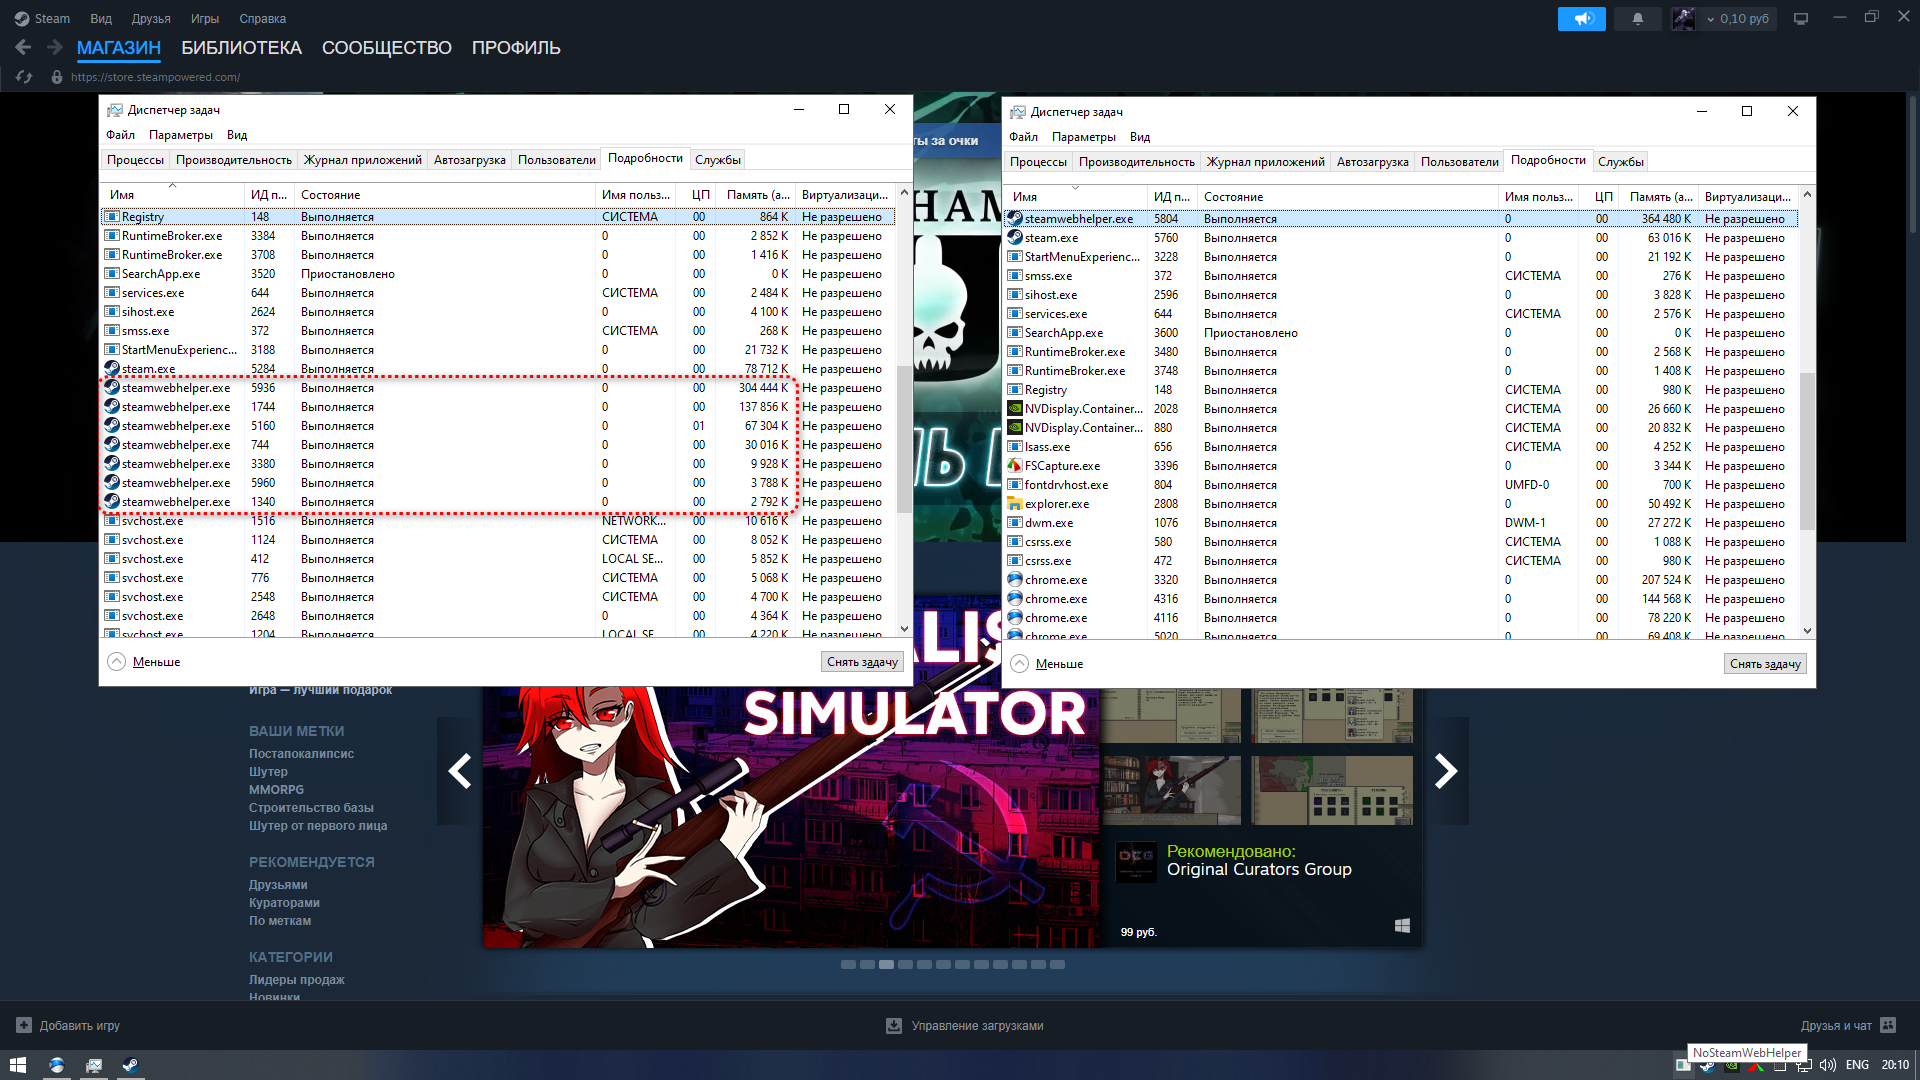This screenshot has width=1920, height=1080.
Task: Select the last carousel page dot
Action: pos(1057,965)
